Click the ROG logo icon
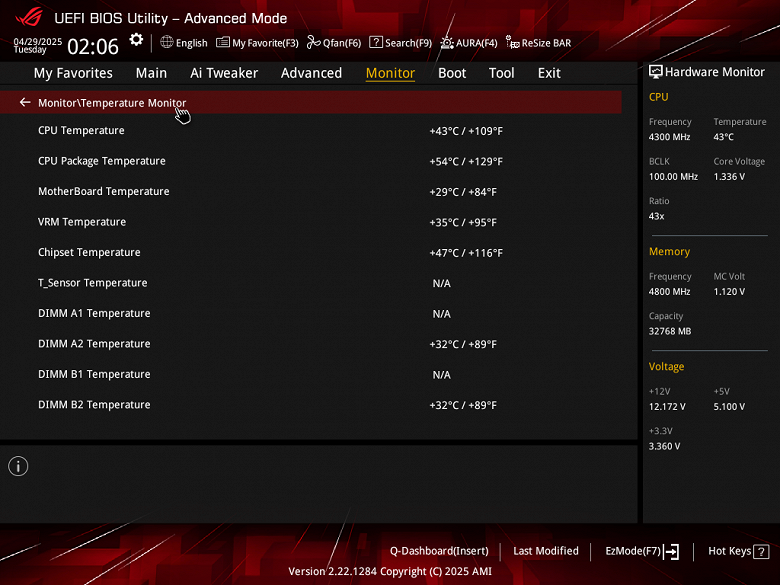 tap(29, 17)
